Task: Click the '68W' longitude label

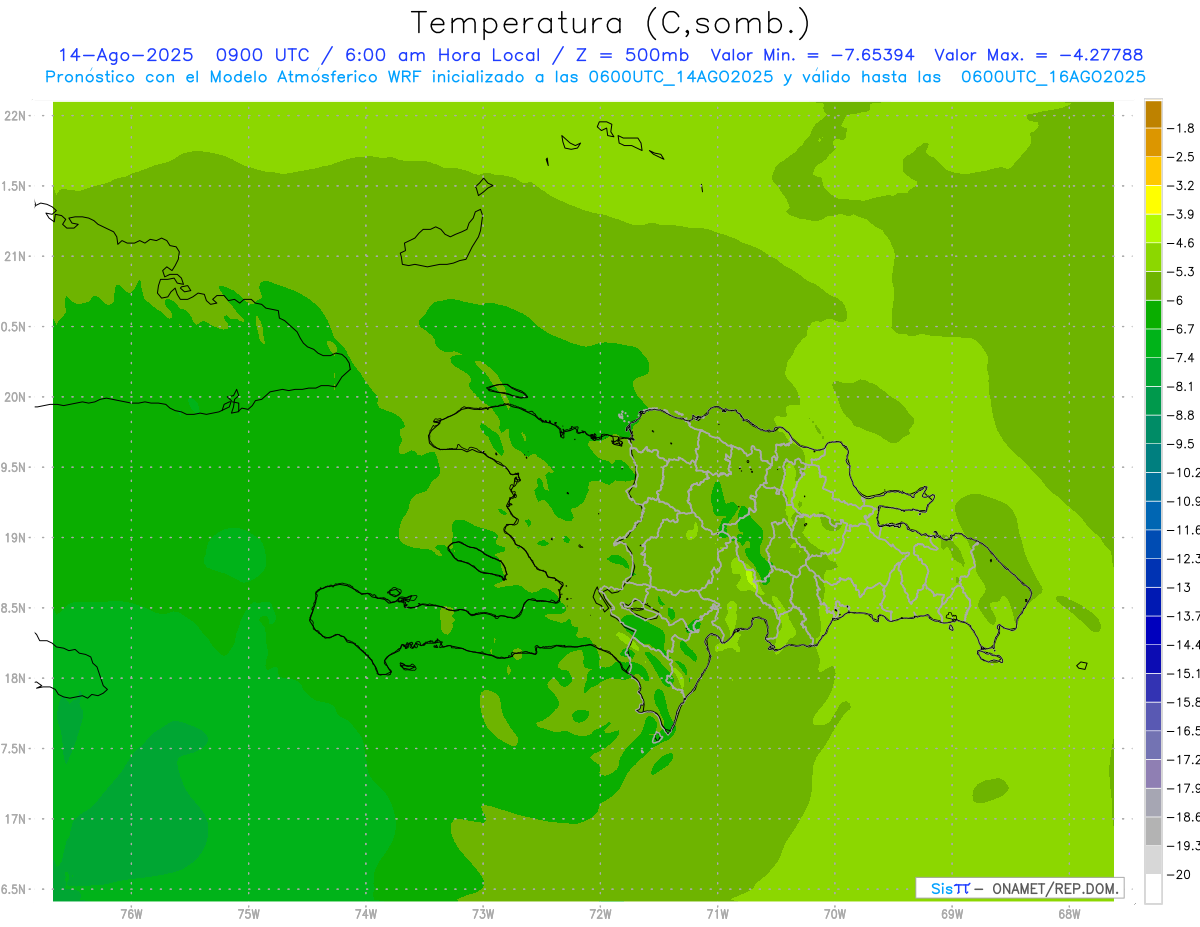Action: (1069, 914)
